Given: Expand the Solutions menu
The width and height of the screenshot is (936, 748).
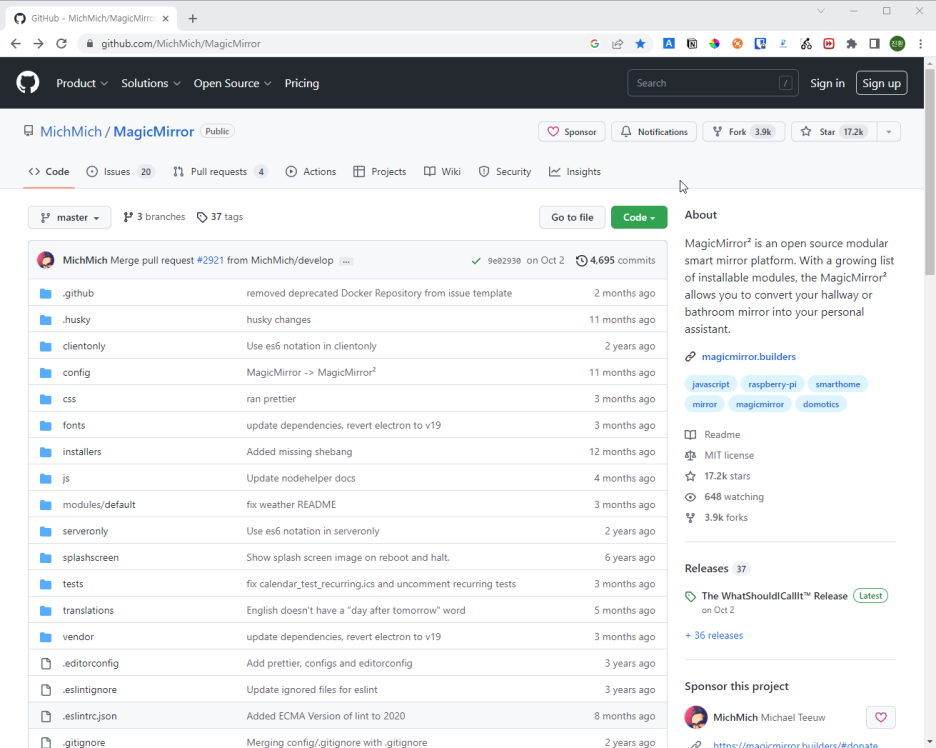Looking at the screenshot, I should [151, 83].
